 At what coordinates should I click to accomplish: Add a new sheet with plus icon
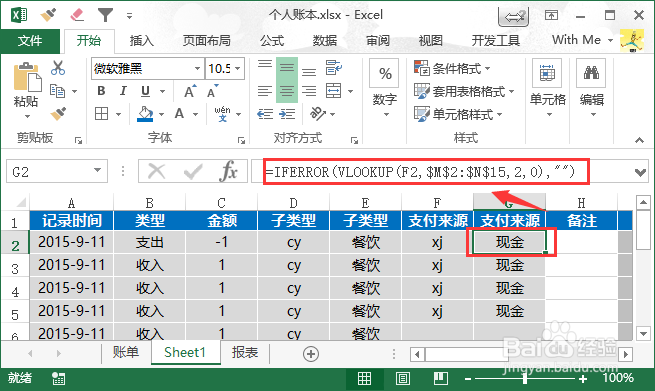[311, 354]
